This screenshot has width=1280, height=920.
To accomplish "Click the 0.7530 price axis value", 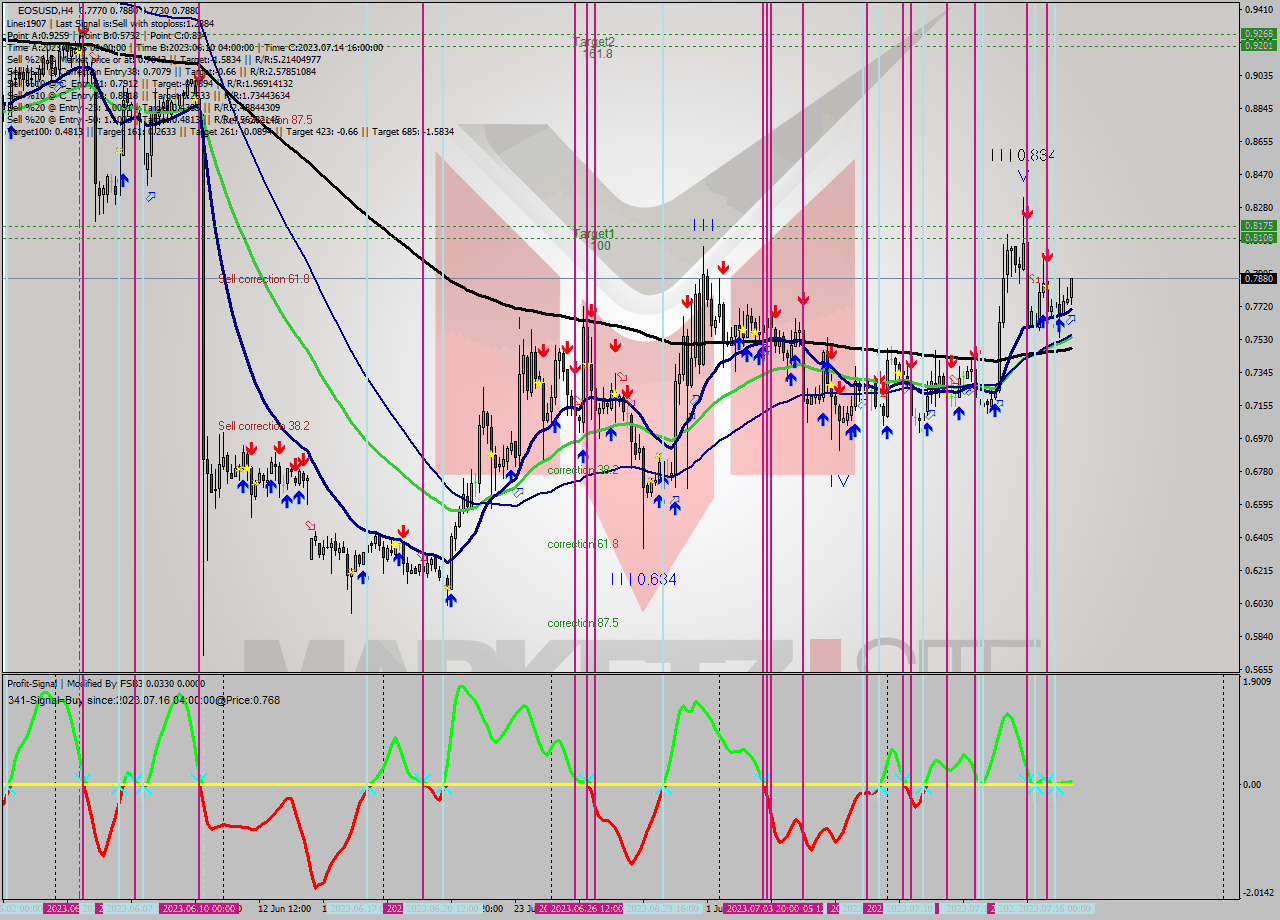I will click(x=1258, y=339).
